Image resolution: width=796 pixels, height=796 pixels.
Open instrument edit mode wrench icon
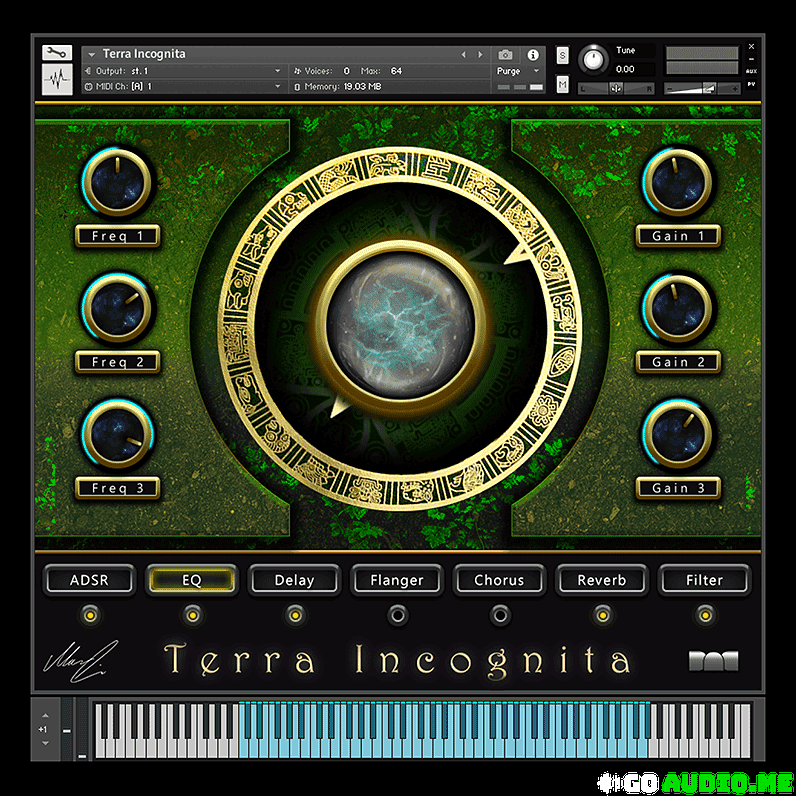pyautogui.click(x=57, y=53)
